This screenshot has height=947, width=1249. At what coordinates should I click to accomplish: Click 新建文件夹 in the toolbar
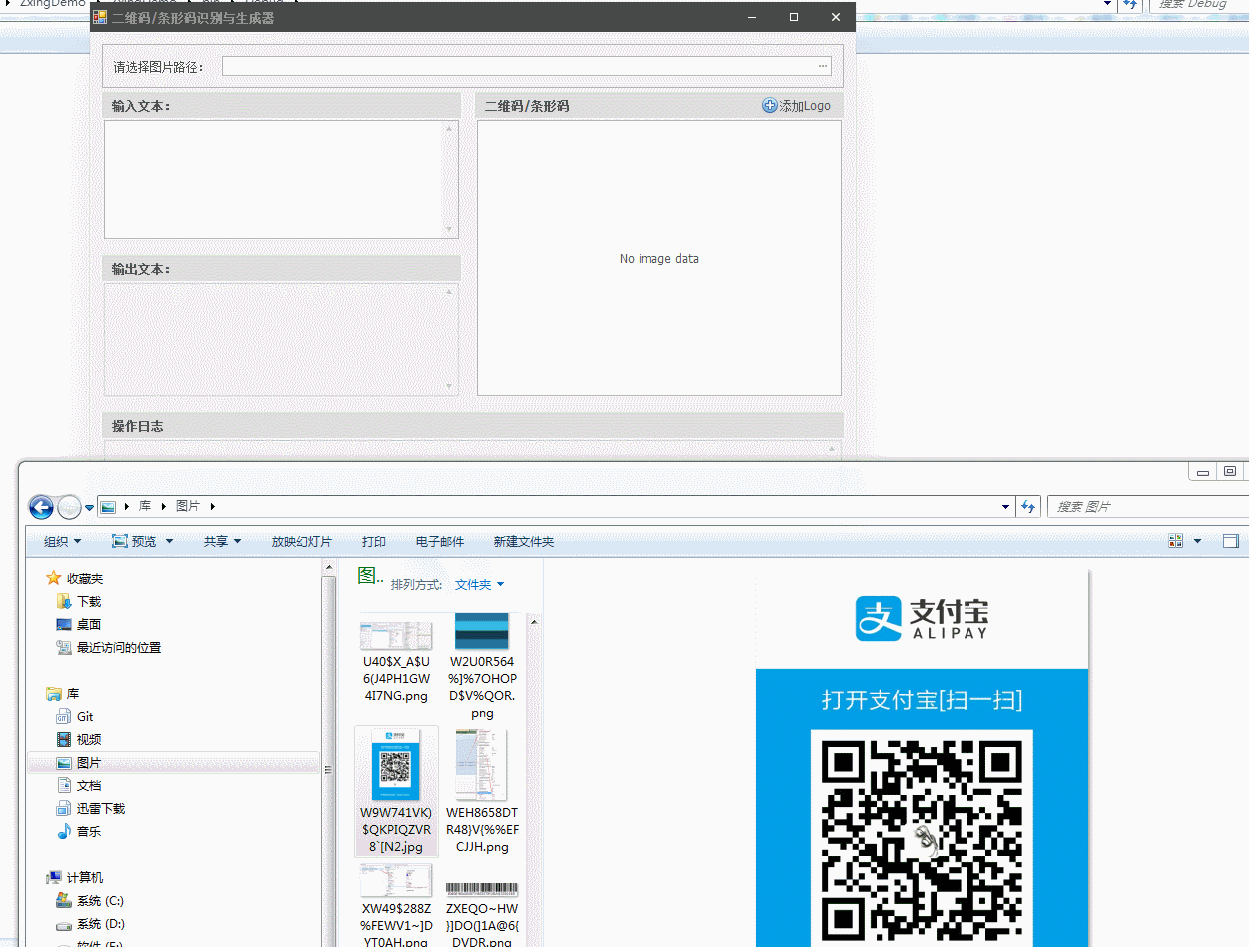pos(524,541)
